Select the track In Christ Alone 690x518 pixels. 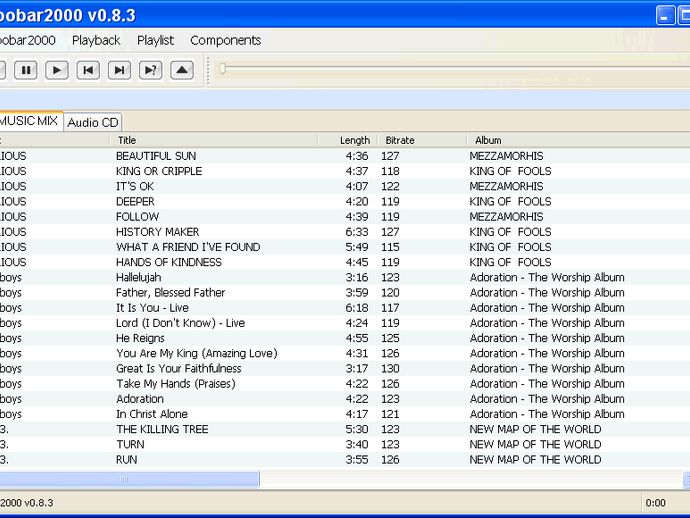point(152,414)
